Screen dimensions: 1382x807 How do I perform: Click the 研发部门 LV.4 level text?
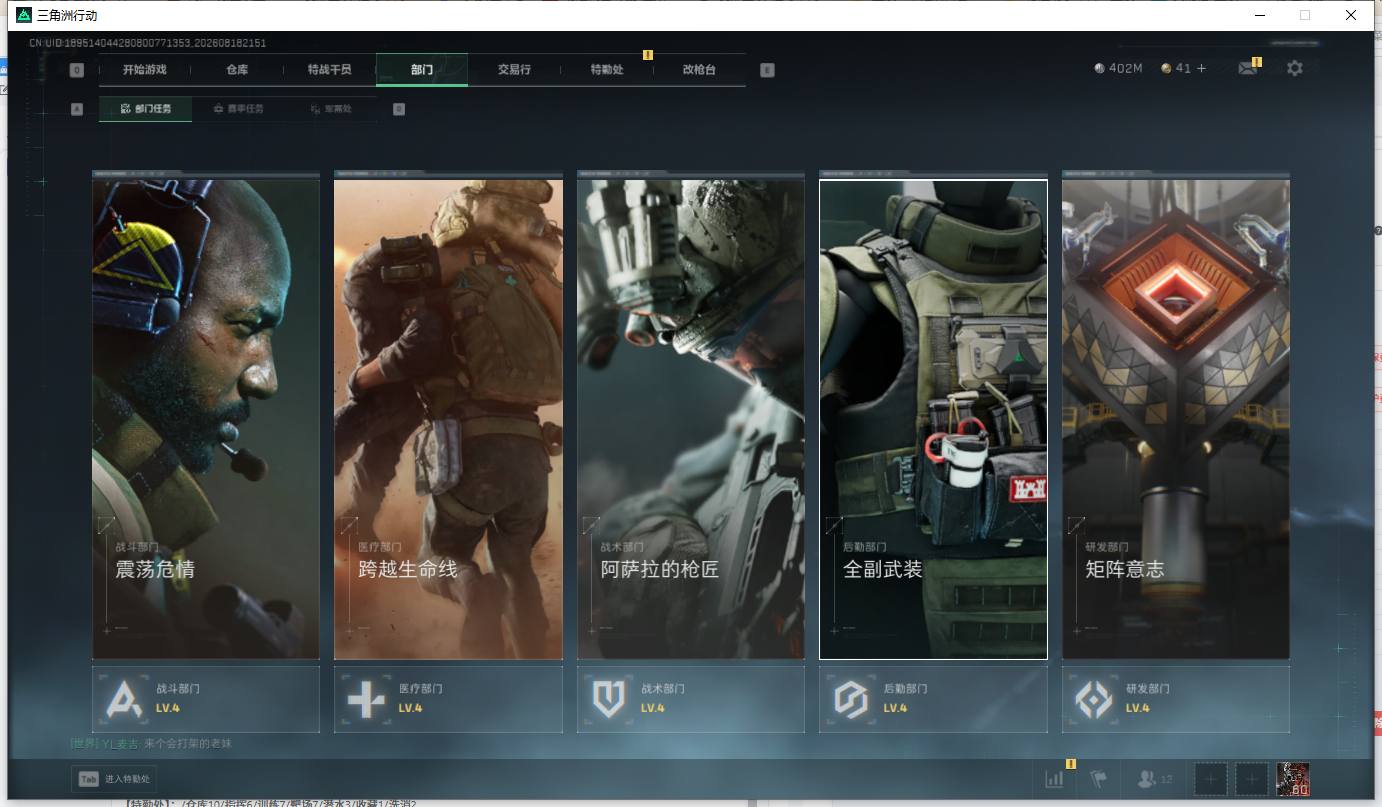pyautogui.click(x=1138, y=708)
